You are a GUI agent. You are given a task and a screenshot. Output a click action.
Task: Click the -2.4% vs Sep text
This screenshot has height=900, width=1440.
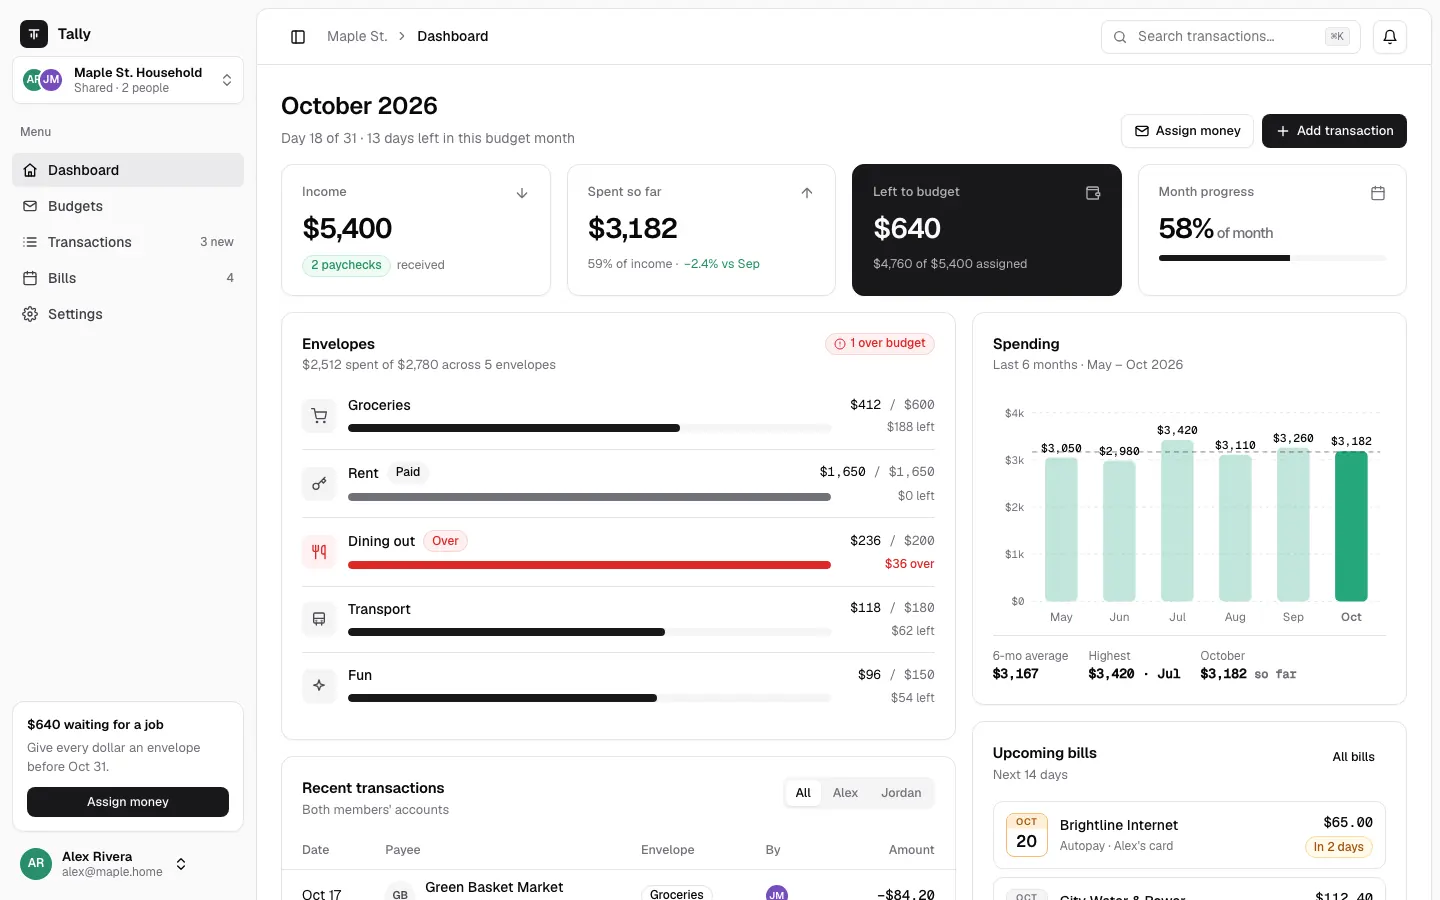(722, 264)
